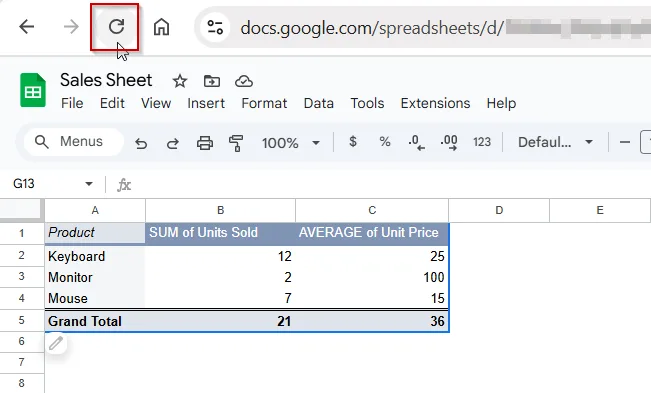The image size is (651, 393).
Task: Click the Google Sheets home logo
Action: point(33,90)
